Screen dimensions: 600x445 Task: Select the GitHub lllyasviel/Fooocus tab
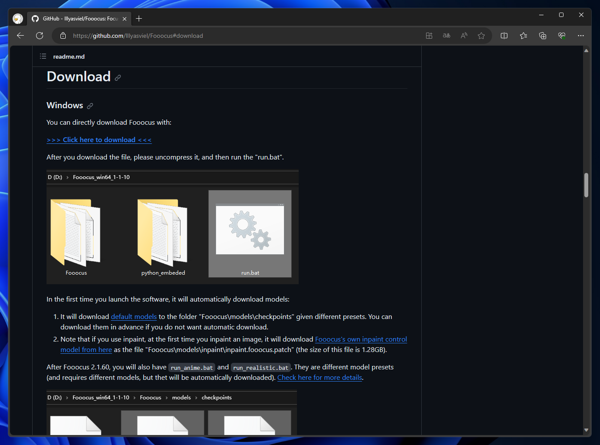coord(78,19)
